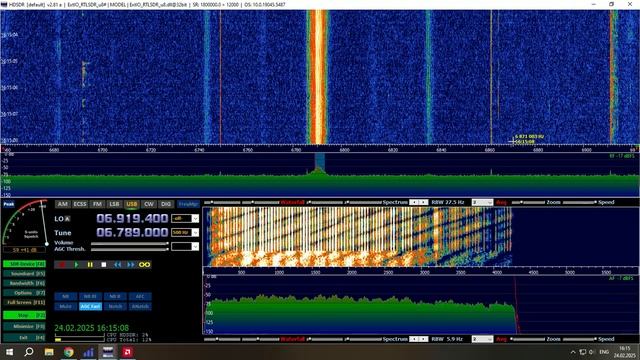Click the blue rewind icon

[118, 265]
